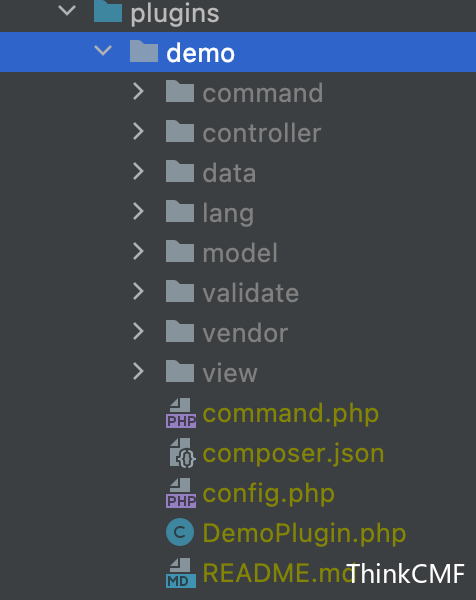The height and width of the screenshot is (600, 476).
Task: Click the PHP icon next to config.php
Action: pos(181,493)
